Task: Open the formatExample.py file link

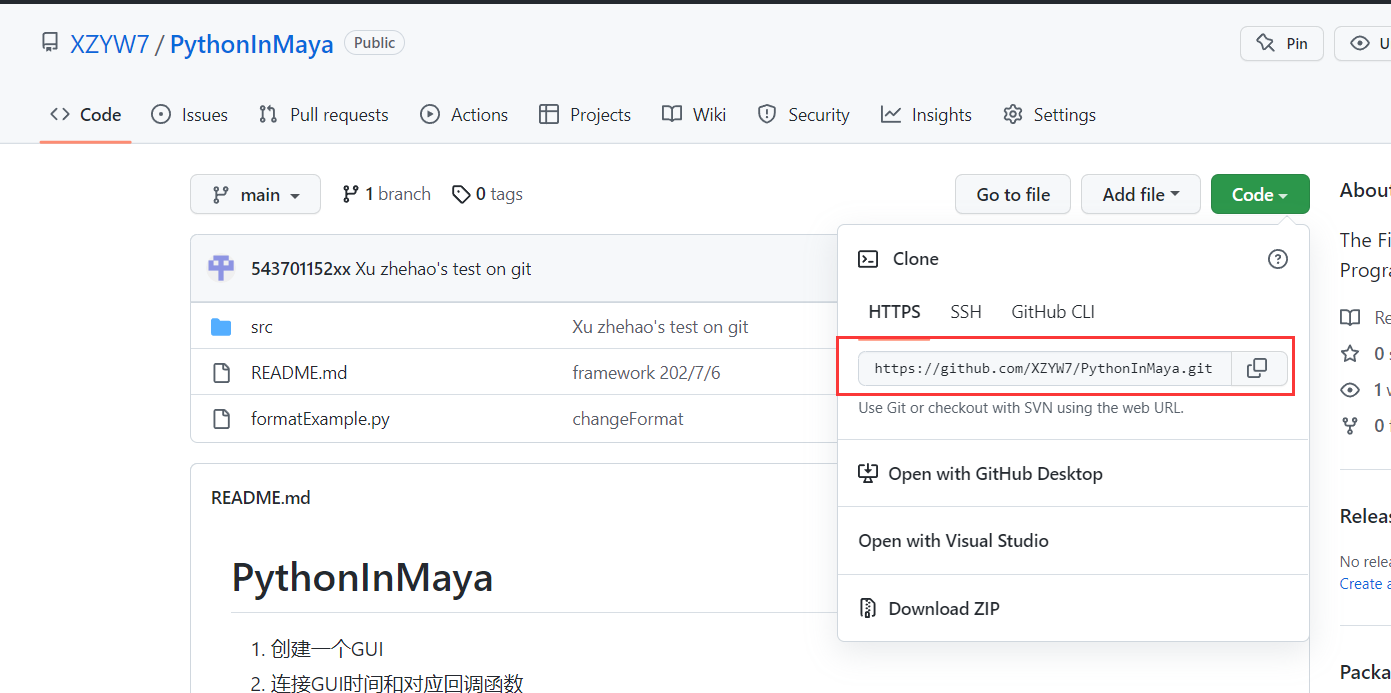Action: (320, 419)
